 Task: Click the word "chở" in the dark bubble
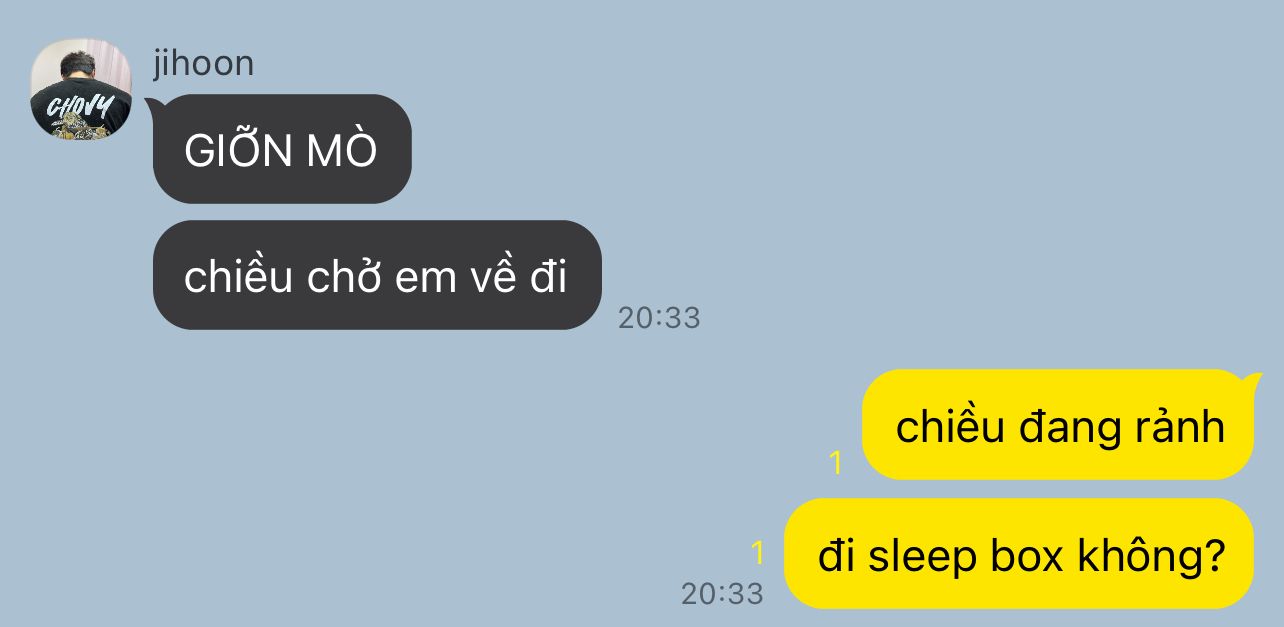point(337,277)
